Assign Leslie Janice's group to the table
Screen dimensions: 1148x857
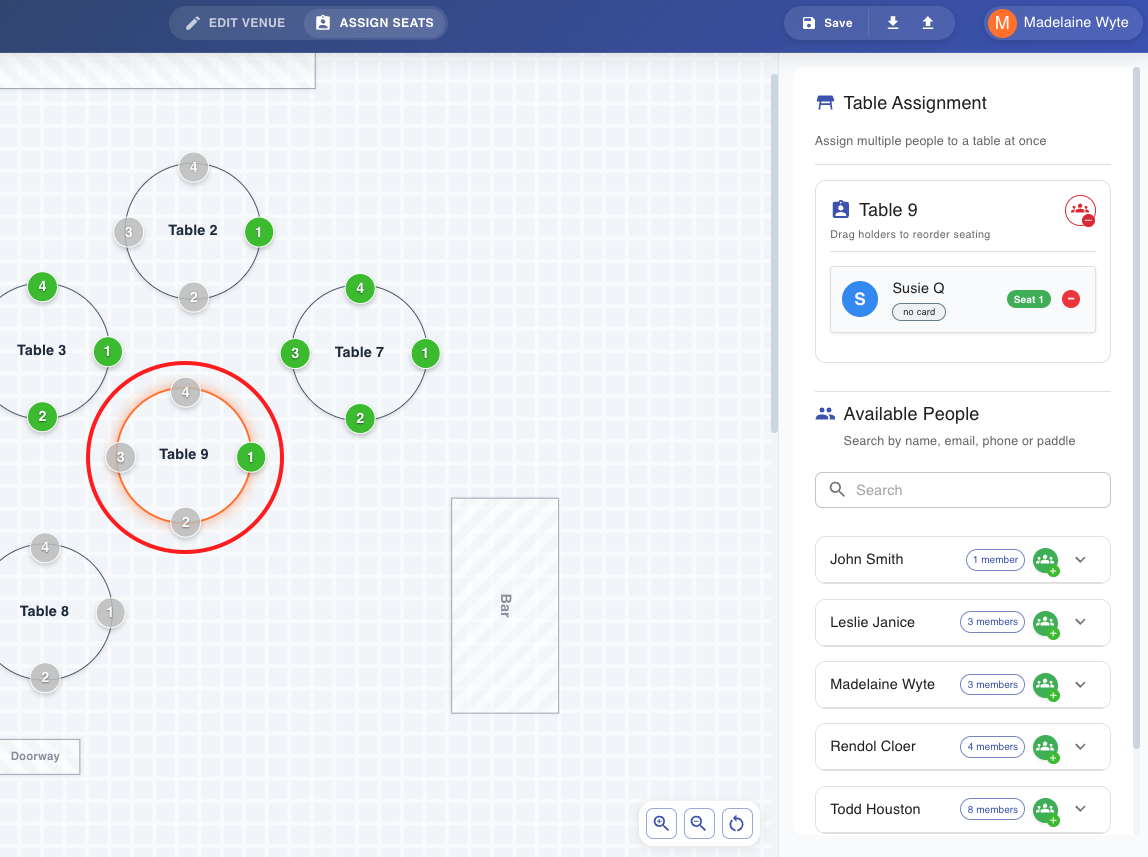(1046, 624)
